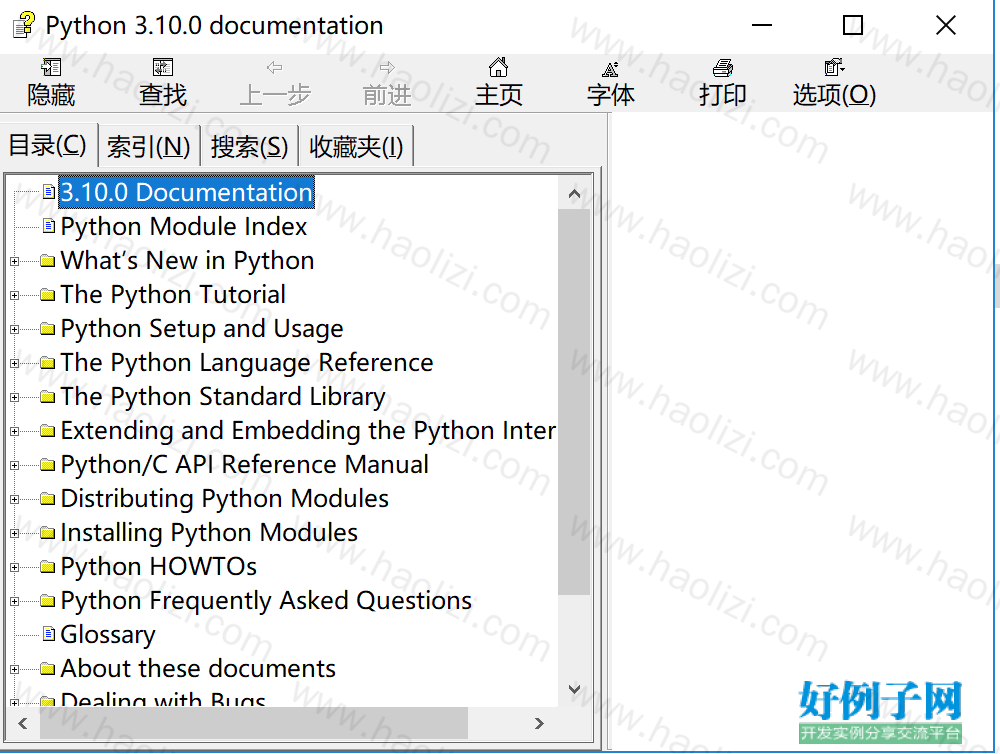Click the 主页 (Home) toolbar icon
Image resolution: width=1000 pixels, height=754 pixels.
[x=498, y=67]
